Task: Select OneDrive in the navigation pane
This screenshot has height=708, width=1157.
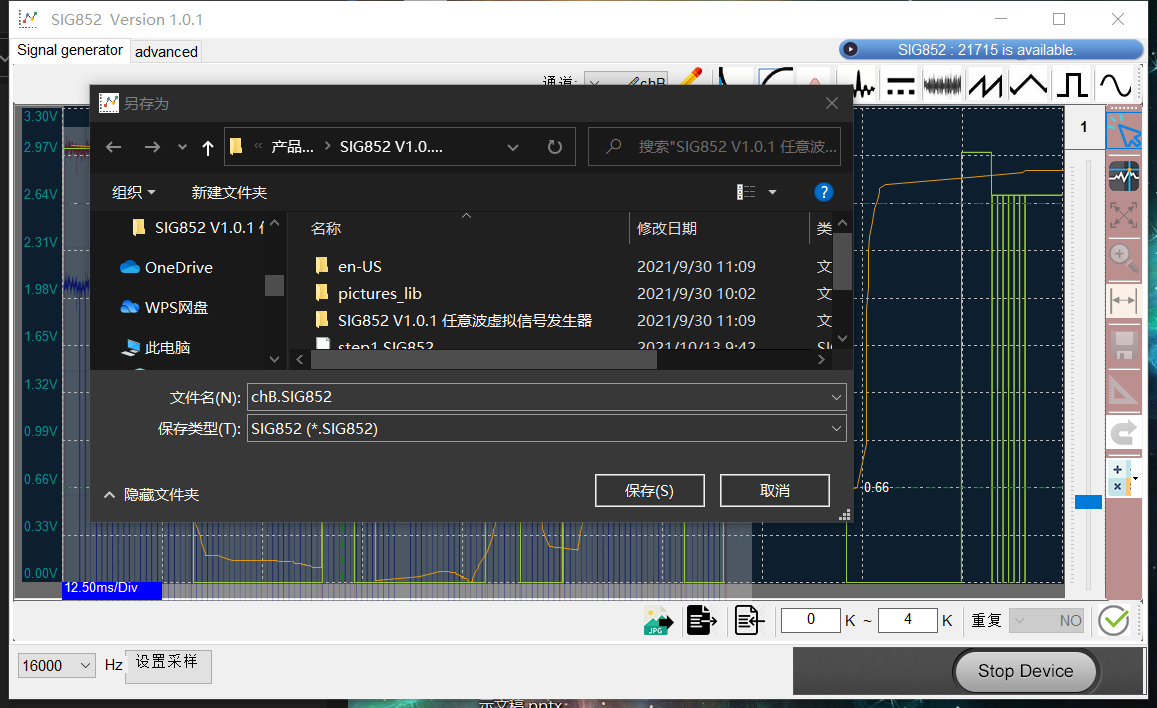Action: point(167,268)
